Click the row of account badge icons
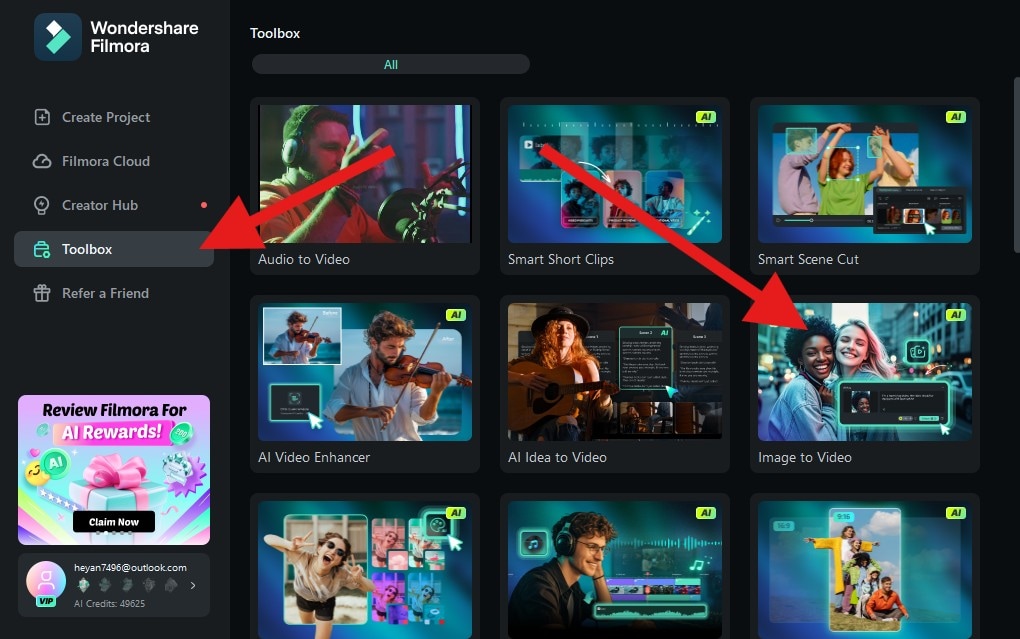1020x639 pixels. coord(127,585)
